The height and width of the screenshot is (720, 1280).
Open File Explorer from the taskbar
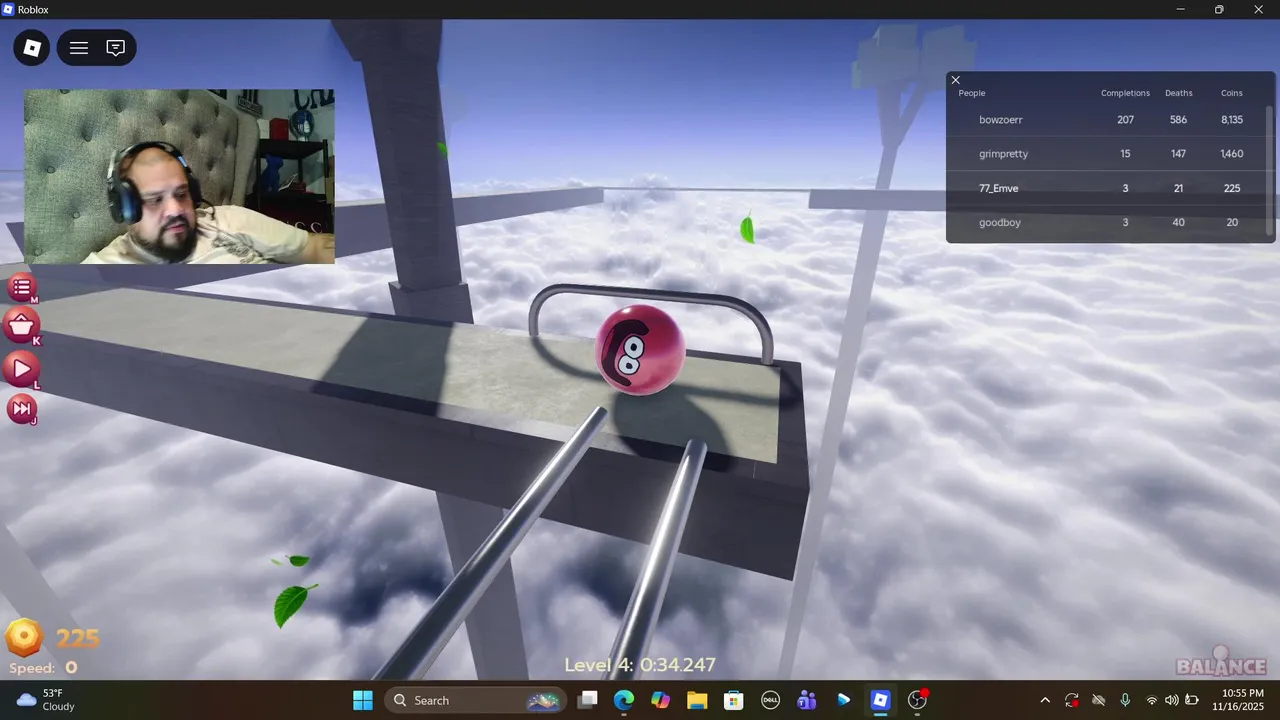click(x=697, y=700)
